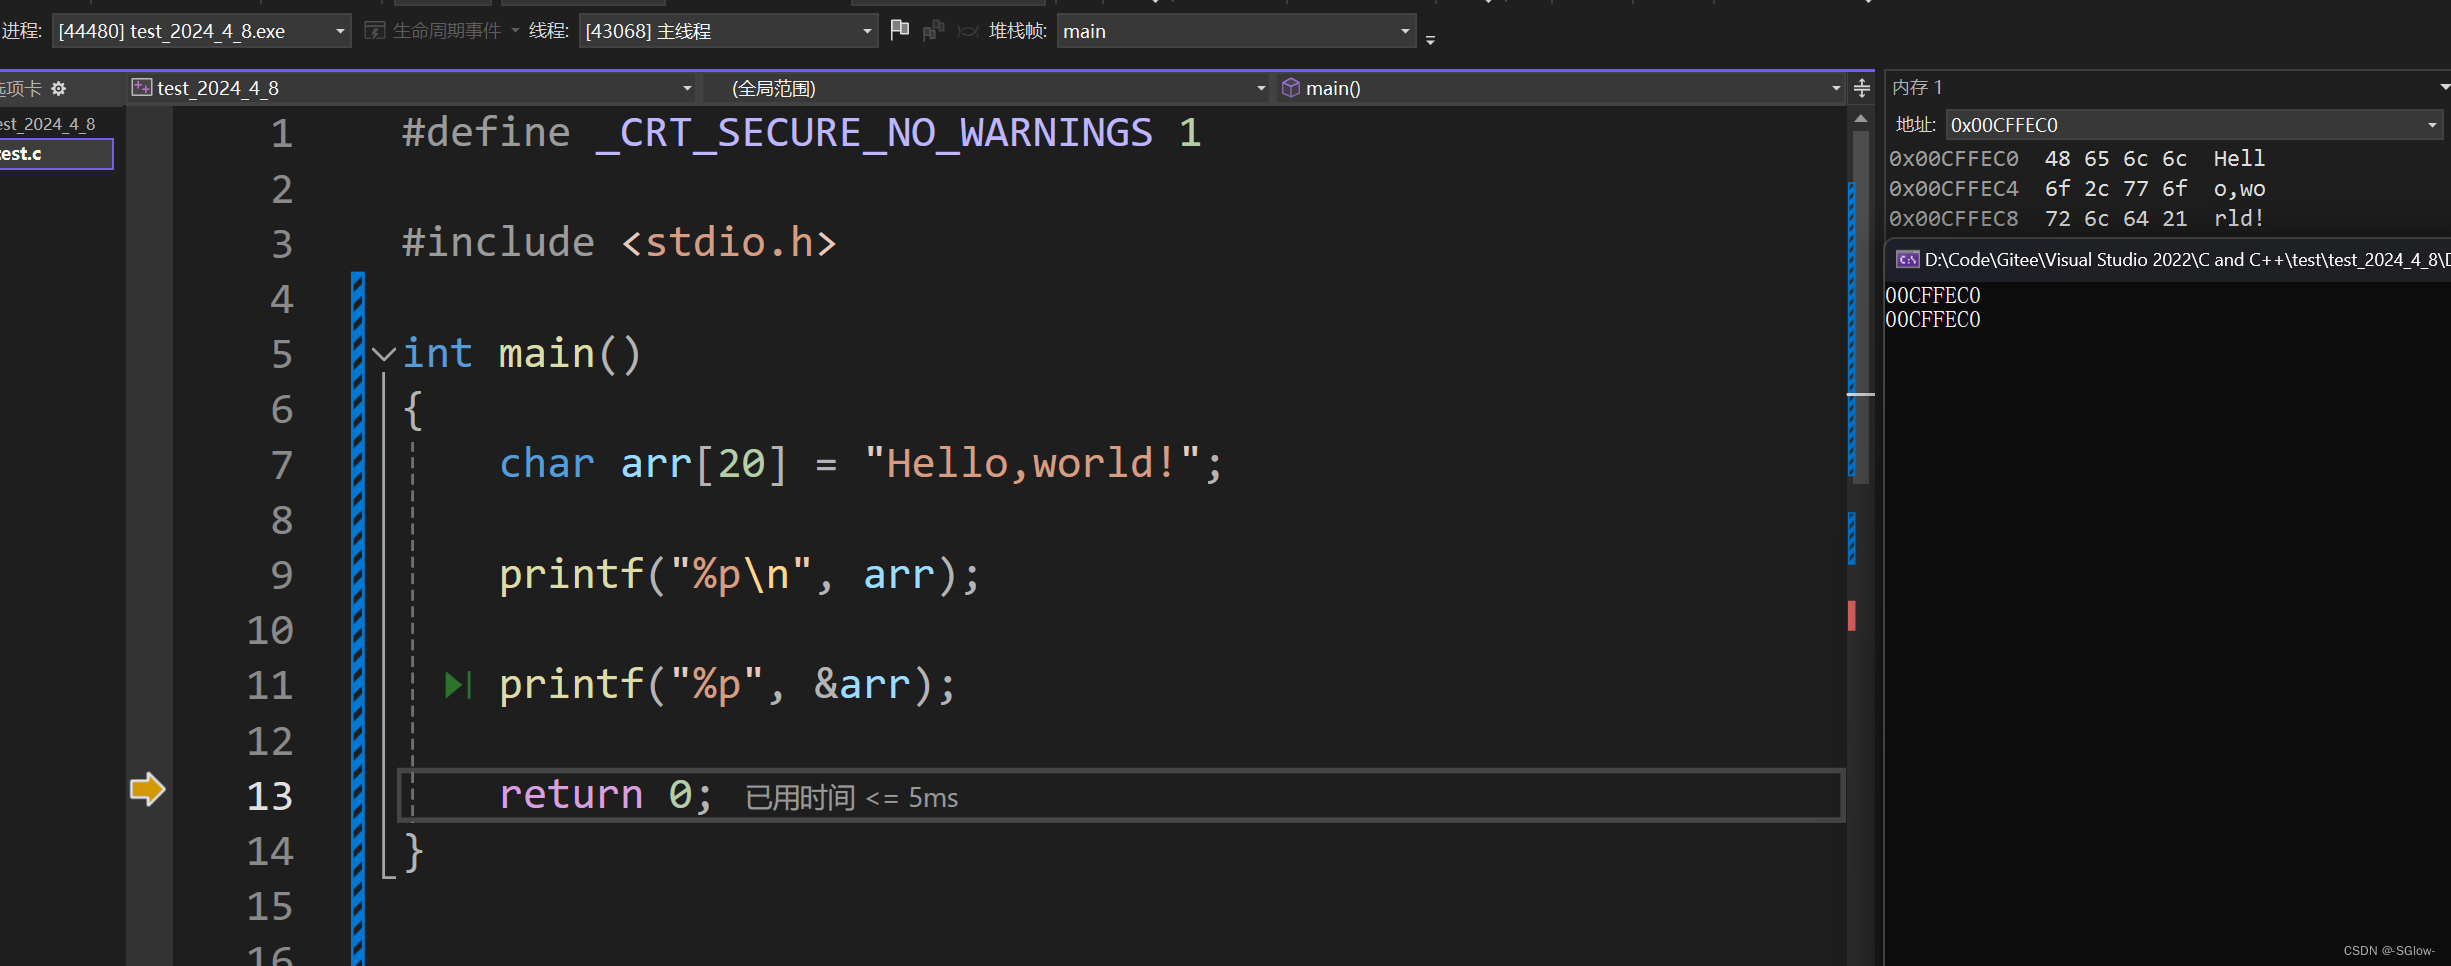Click memory row address 0x00CFFEC0
This screenshot has width=2451, height=966.
[x=1953, y=159]
